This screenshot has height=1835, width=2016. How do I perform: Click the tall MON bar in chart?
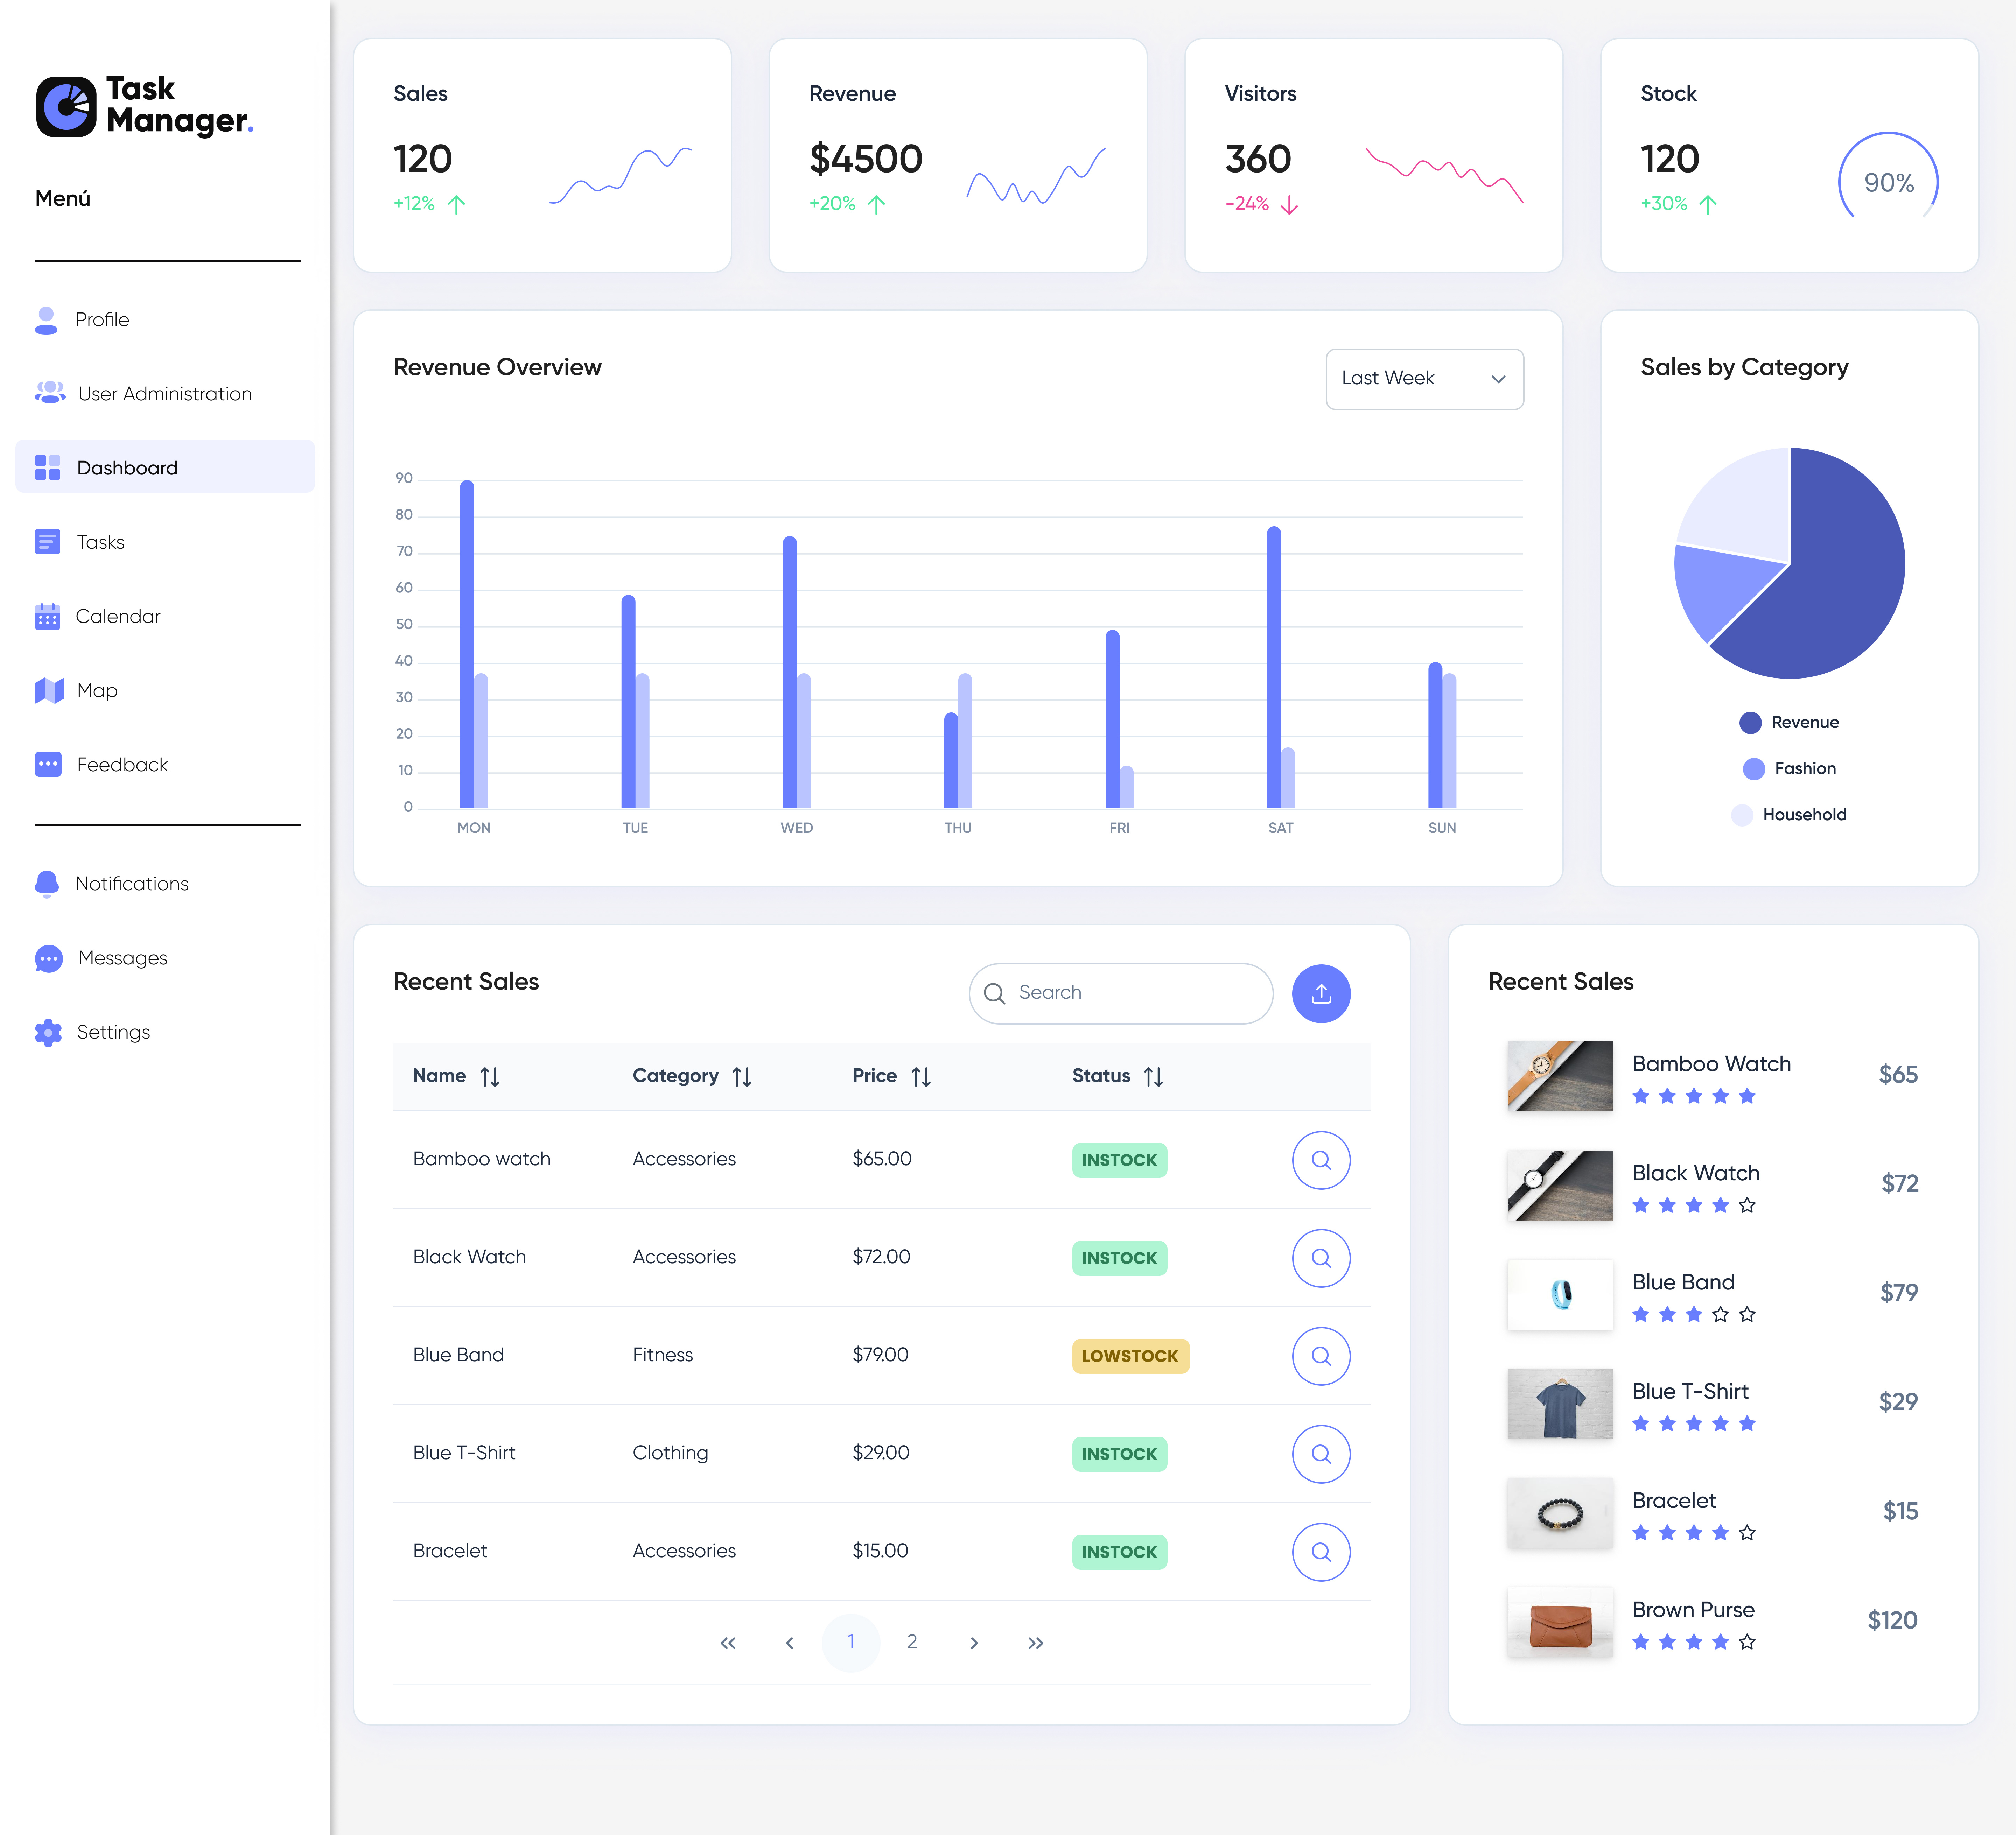[467, 644]
